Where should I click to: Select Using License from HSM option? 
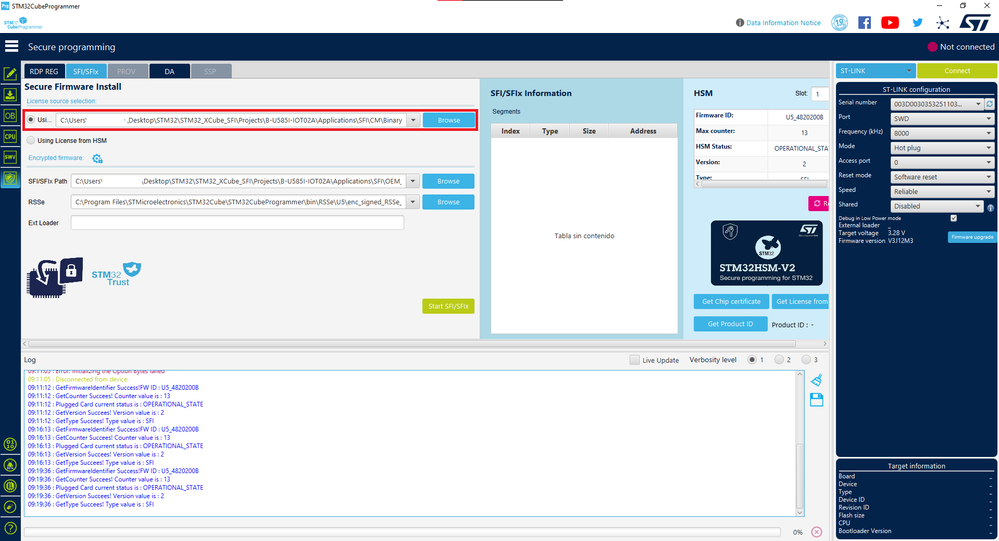(x=31, y=140)
